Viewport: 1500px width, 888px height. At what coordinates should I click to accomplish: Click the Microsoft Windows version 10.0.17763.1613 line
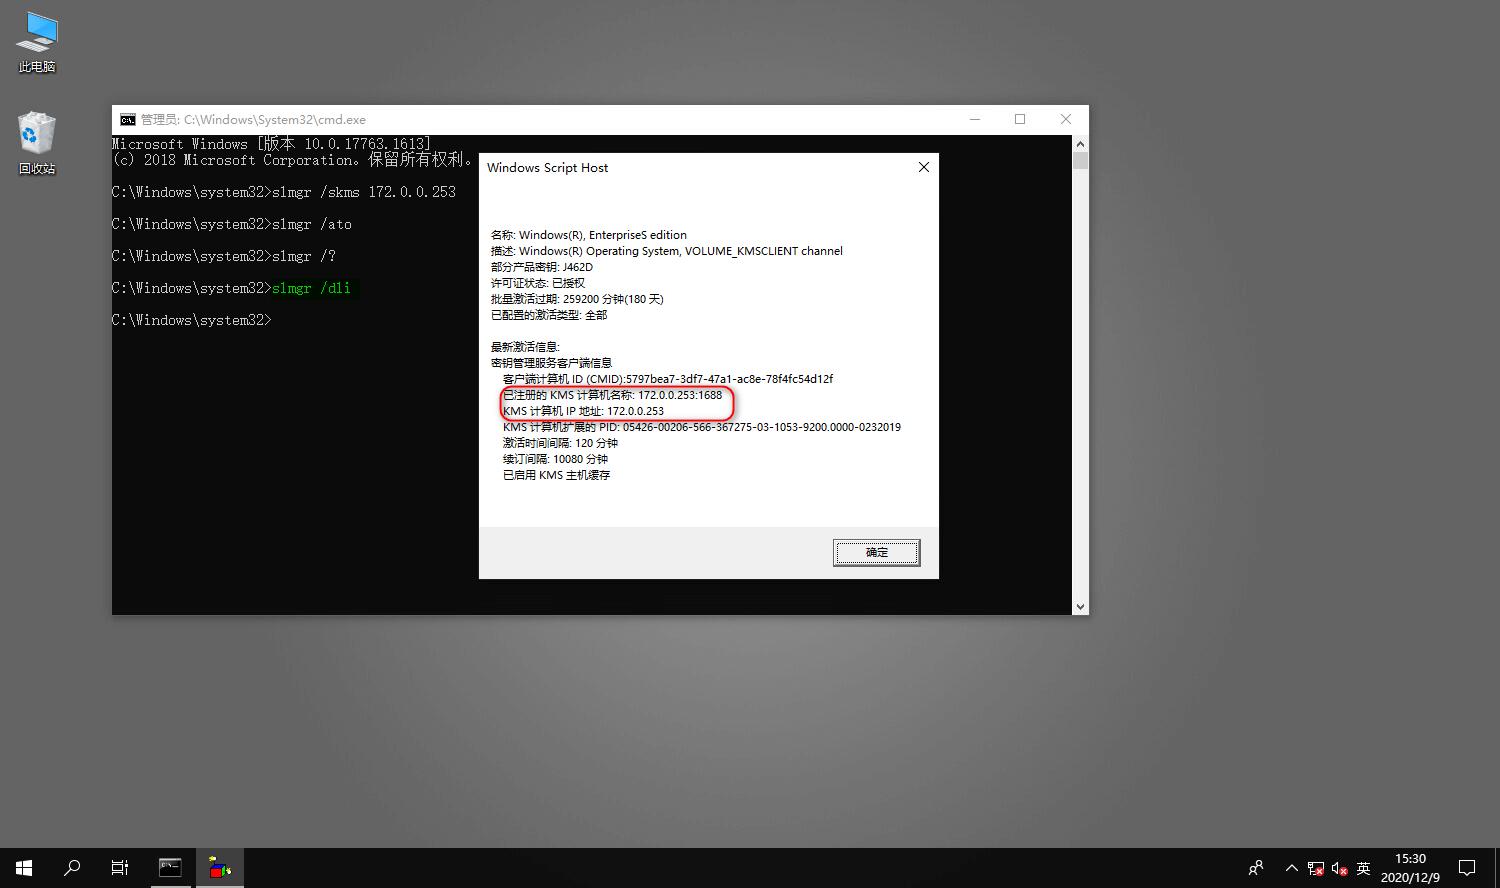pos(272,143)
